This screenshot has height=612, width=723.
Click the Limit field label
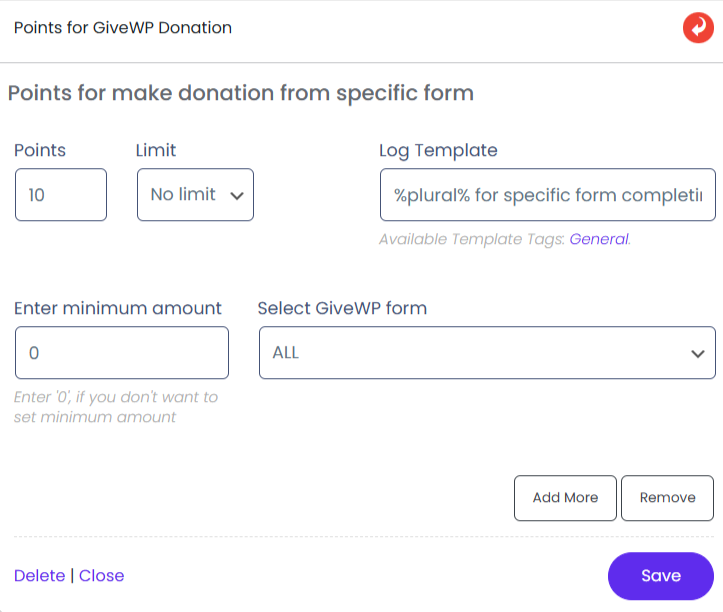(x=156, y=150)
